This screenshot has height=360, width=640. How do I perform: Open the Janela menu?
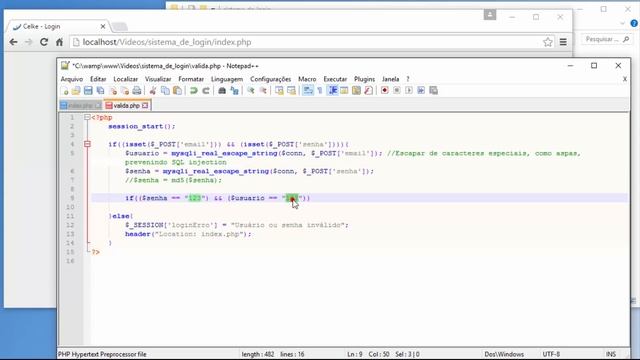(x=390, y=79)
